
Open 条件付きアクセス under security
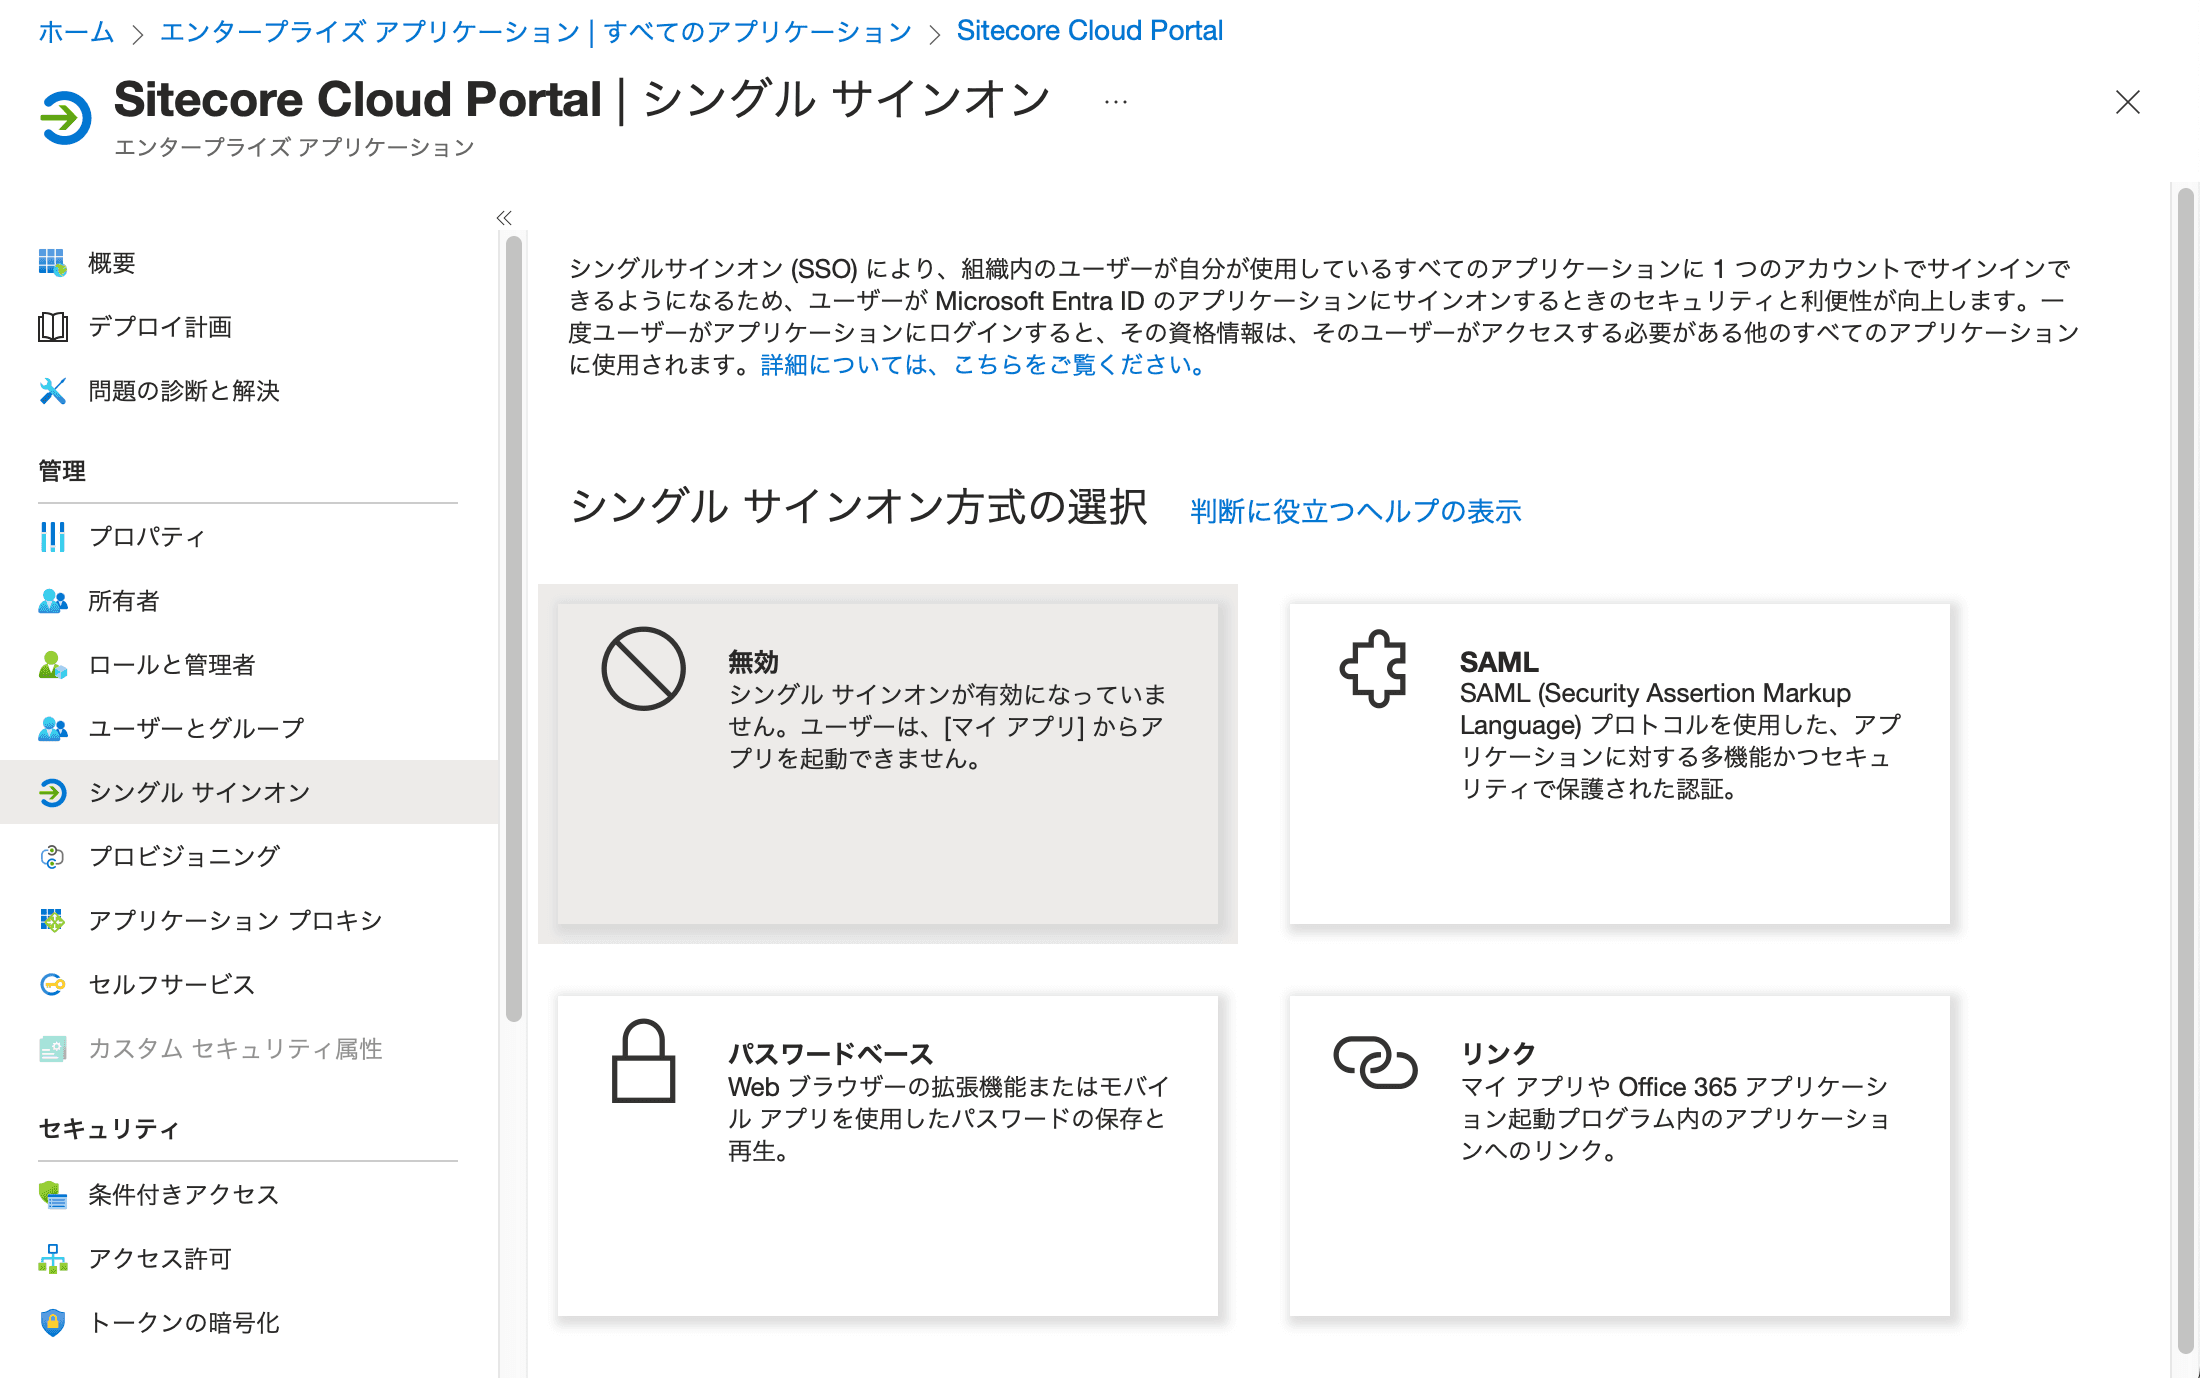pos(183,1195)
